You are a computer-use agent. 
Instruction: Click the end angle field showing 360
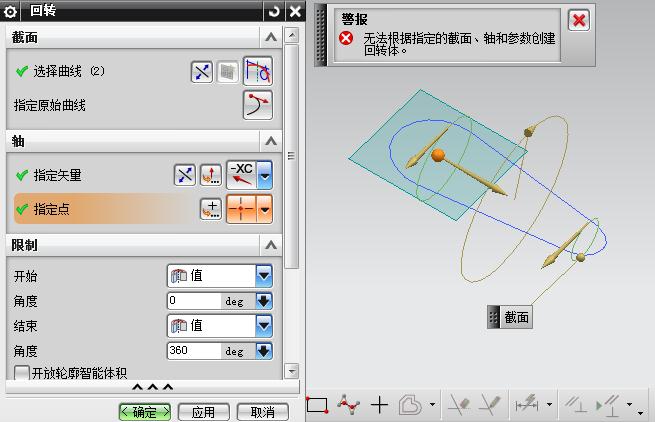[x=194, y=351]
